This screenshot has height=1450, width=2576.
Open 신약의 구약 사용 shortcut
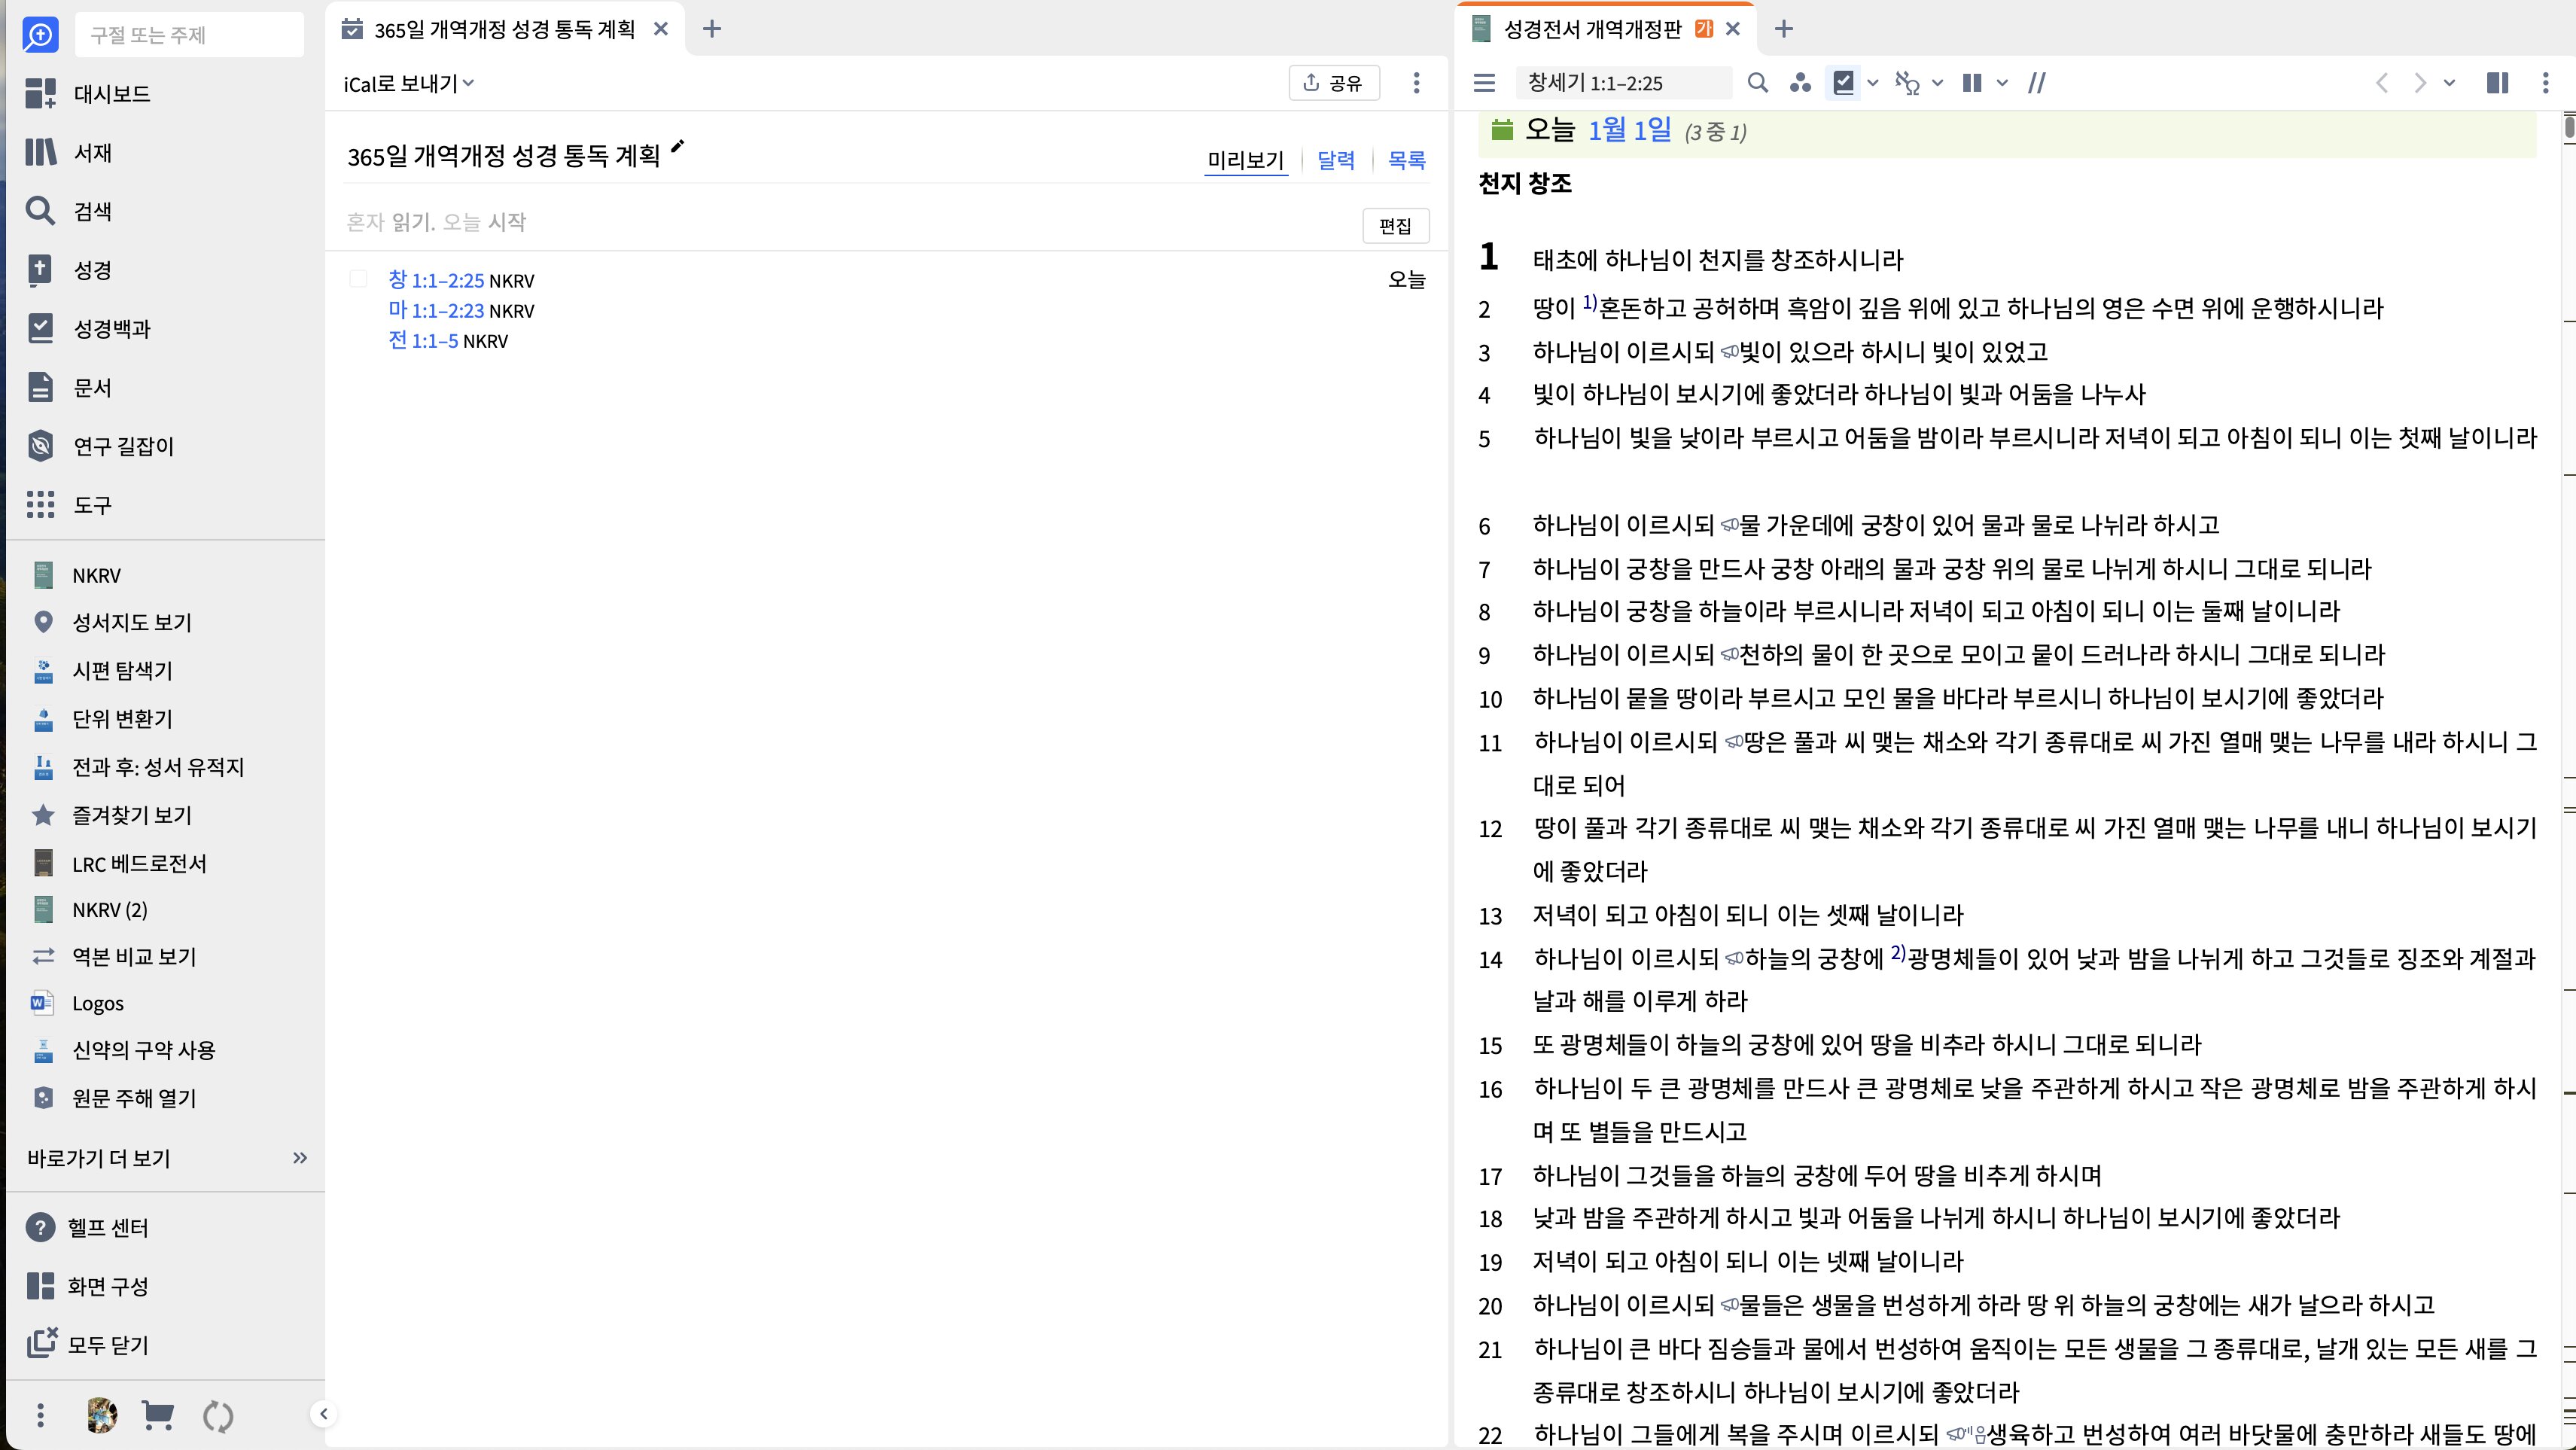tap(124, 1050)
